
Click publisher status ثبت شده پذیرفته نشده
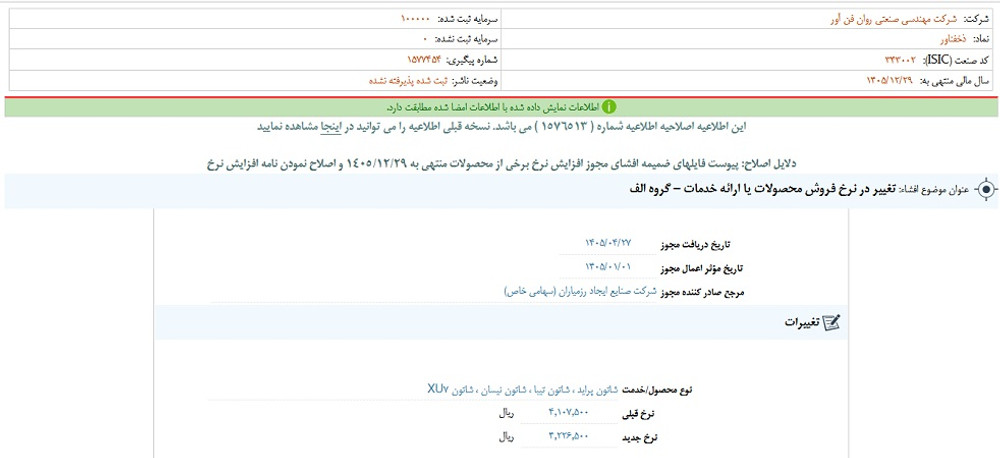coord(409,81)
